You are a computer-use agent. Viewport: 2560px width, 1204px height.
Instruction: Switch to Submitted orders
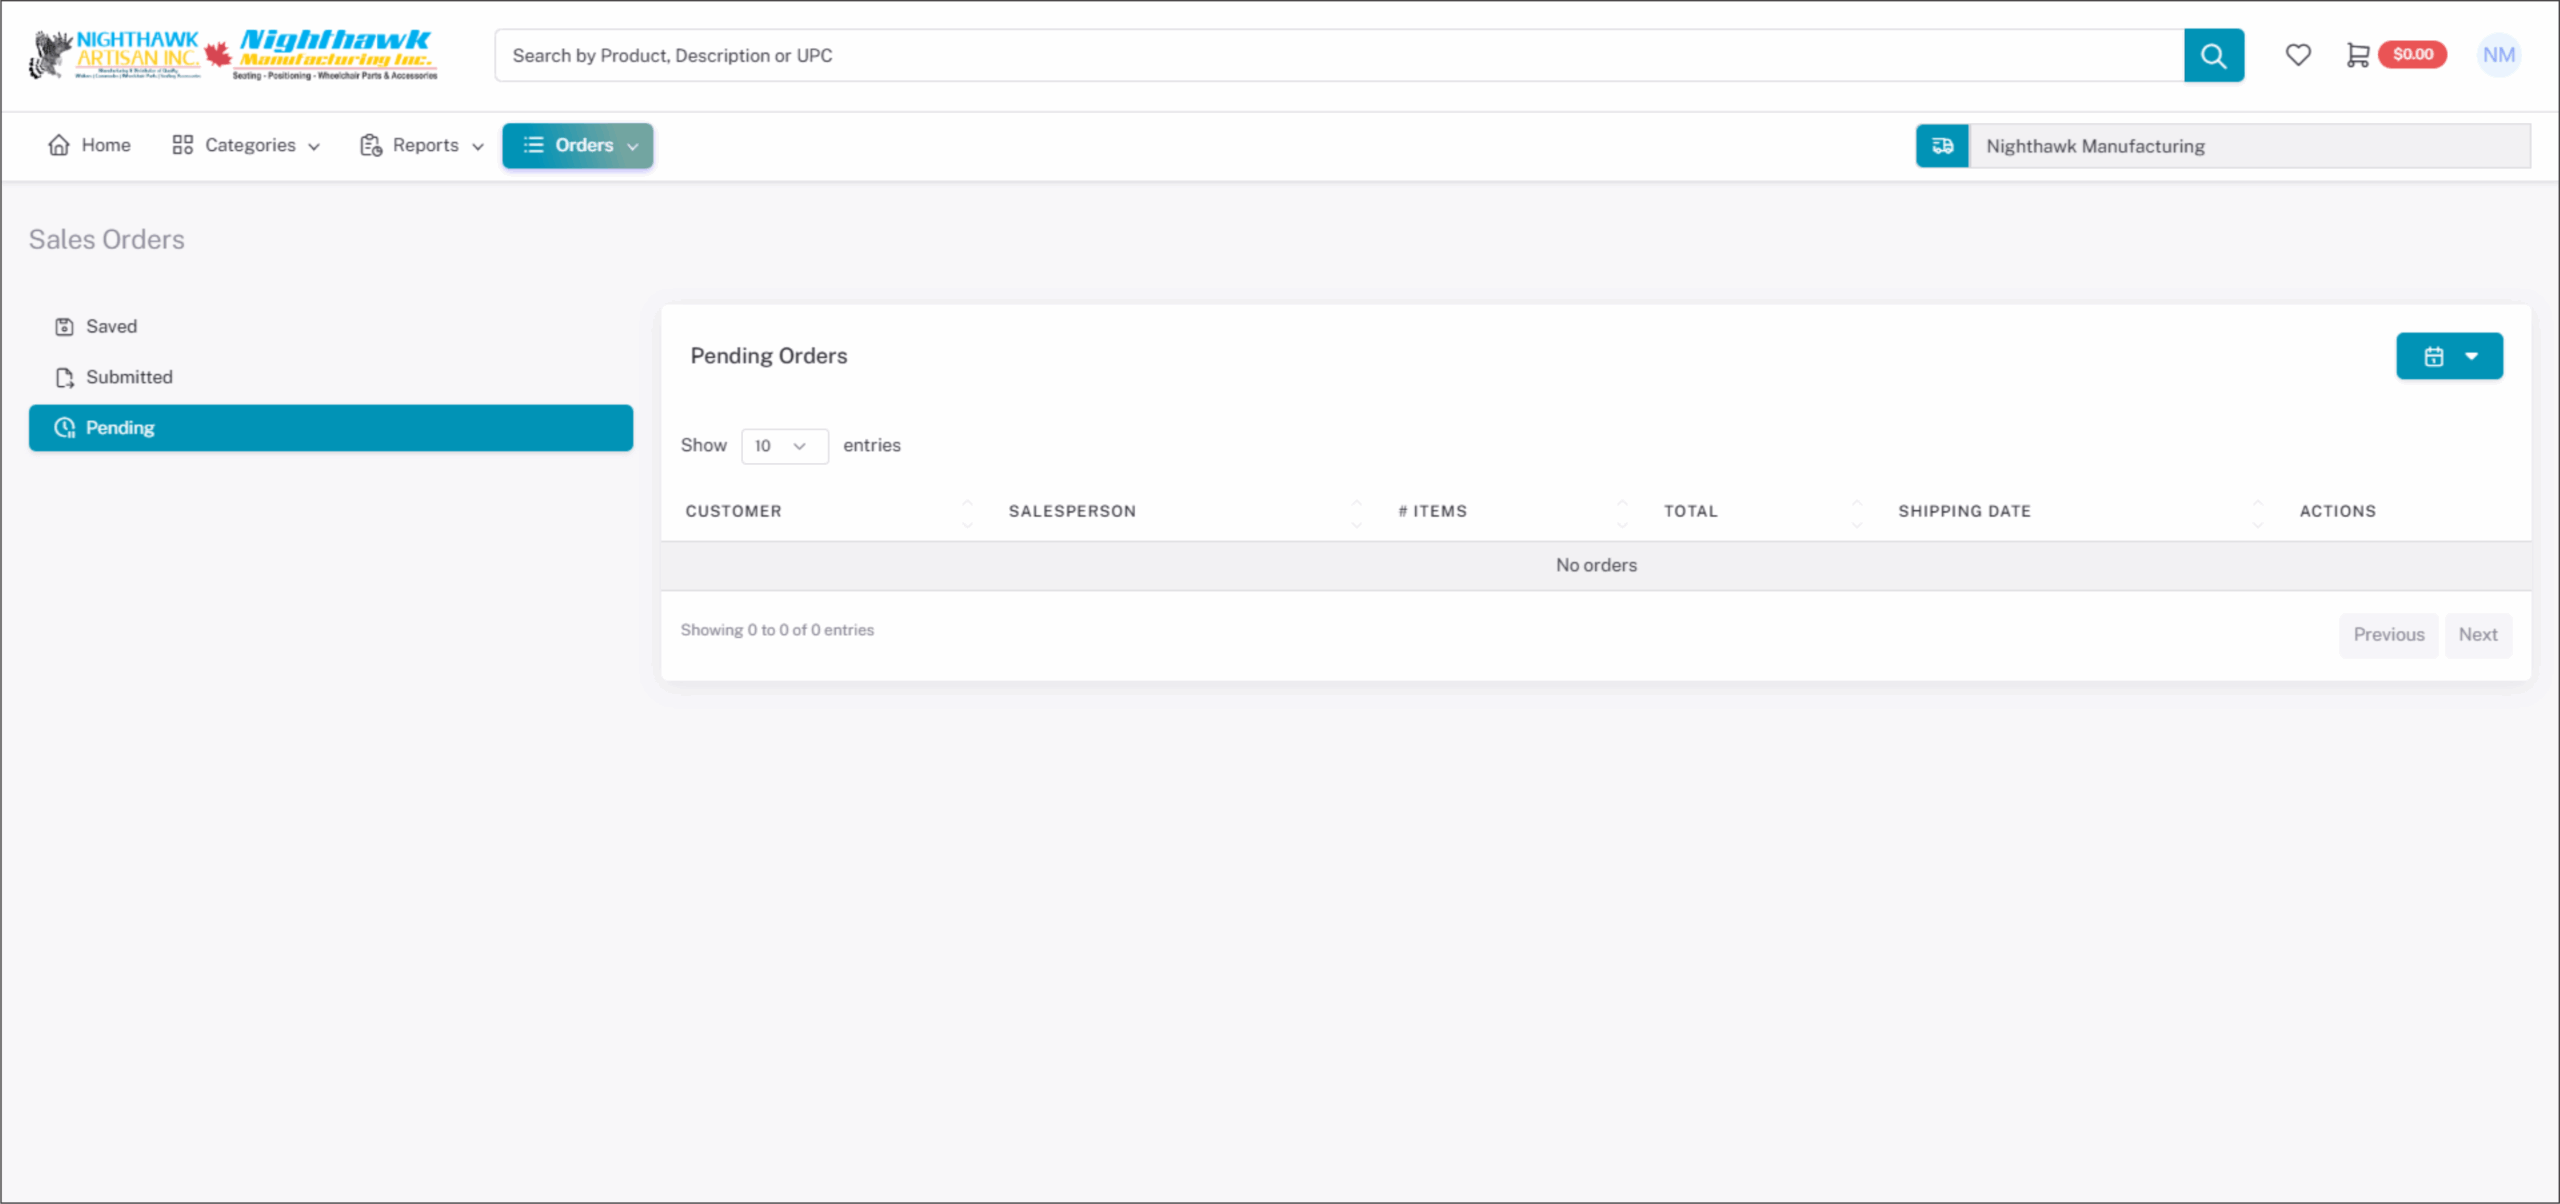[x=129, y=377]
